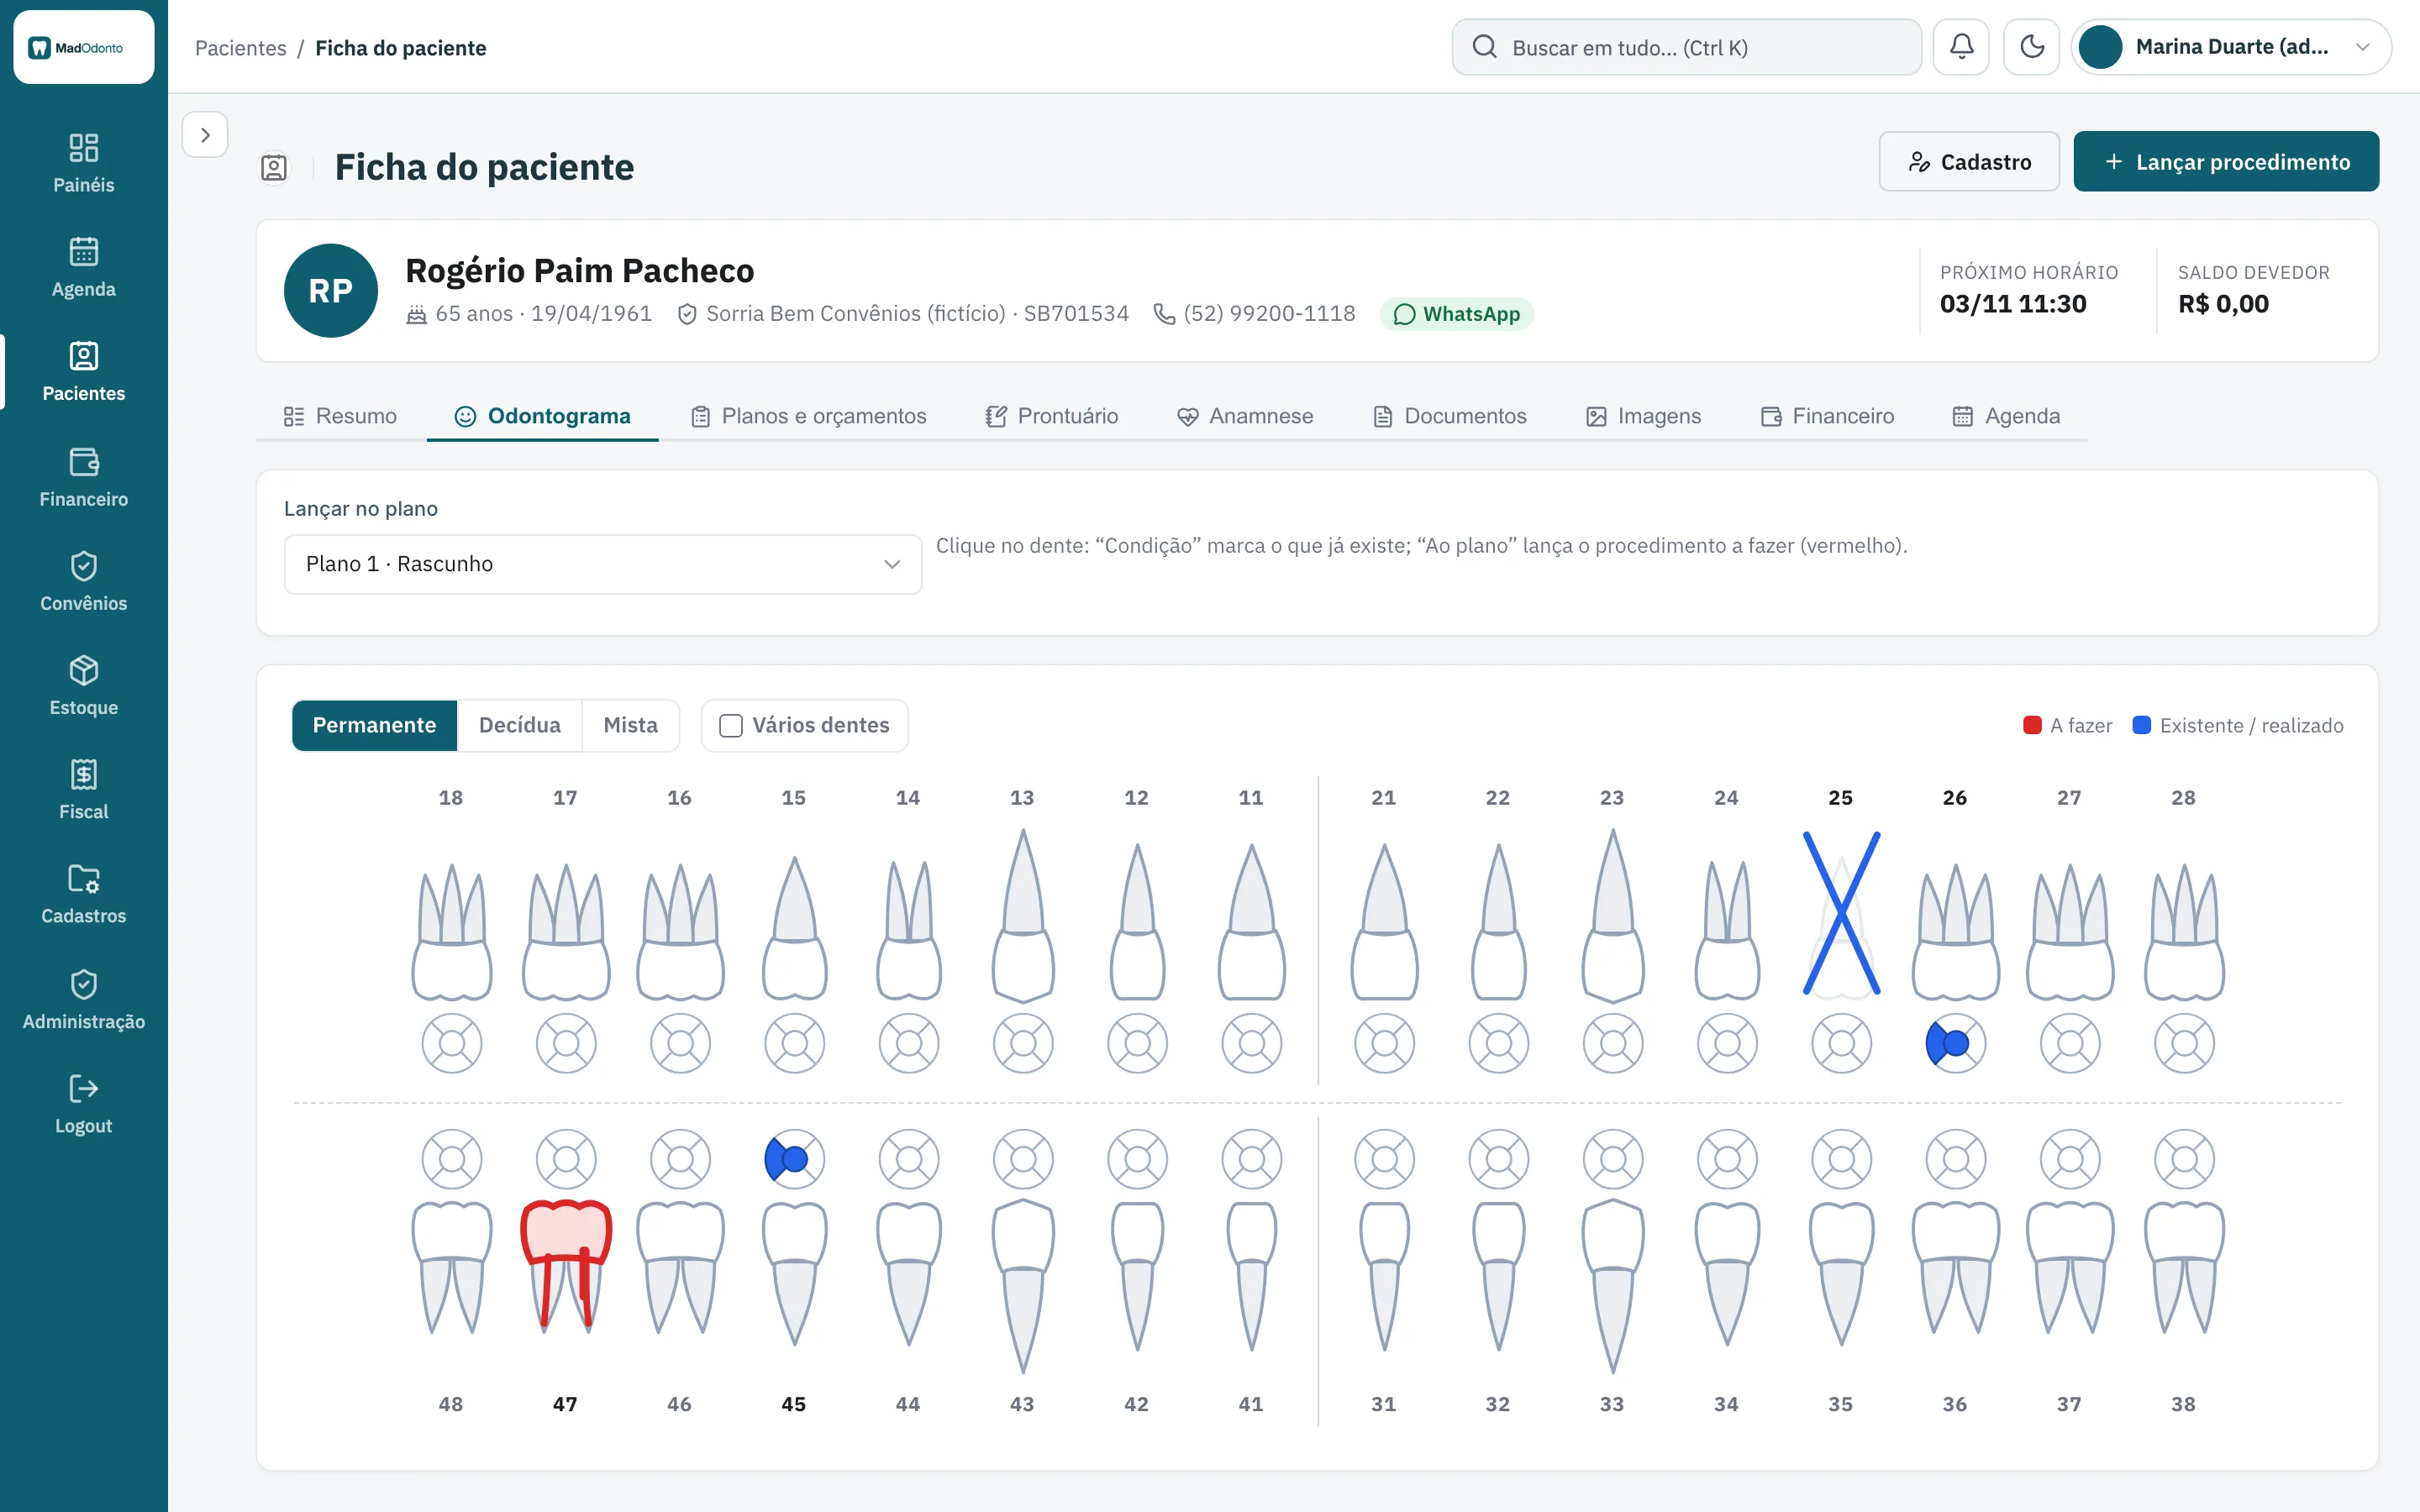
Task: Click red A fazer legend swatch
Action: click(2032, 725)
